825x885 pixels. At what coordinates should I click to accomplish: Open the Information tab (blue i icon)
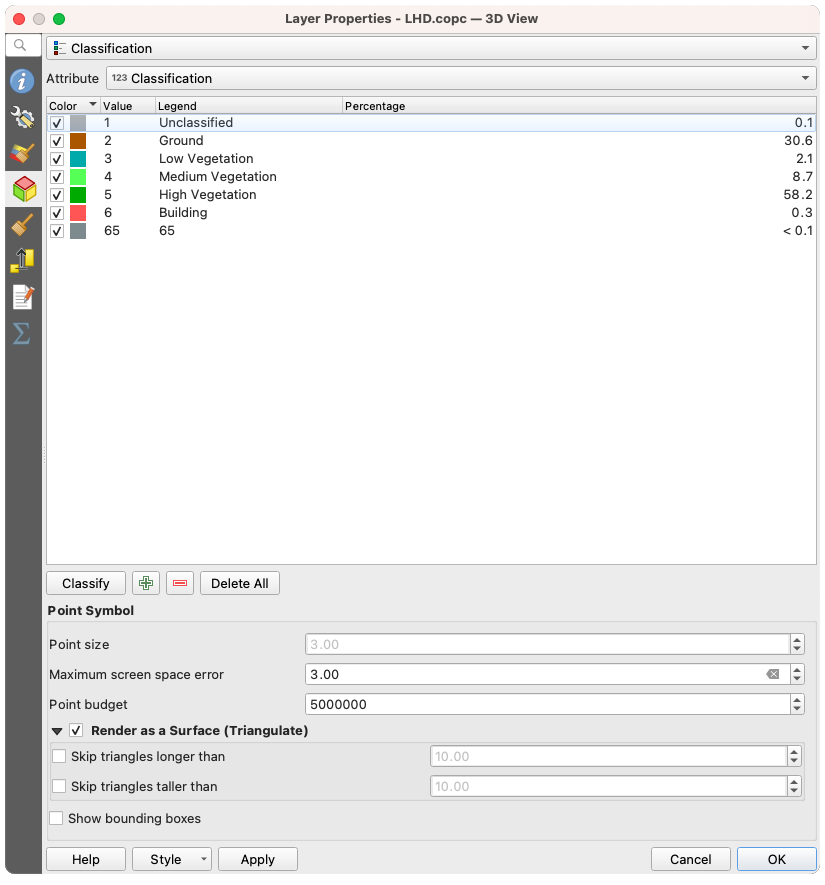coord(21,82)
